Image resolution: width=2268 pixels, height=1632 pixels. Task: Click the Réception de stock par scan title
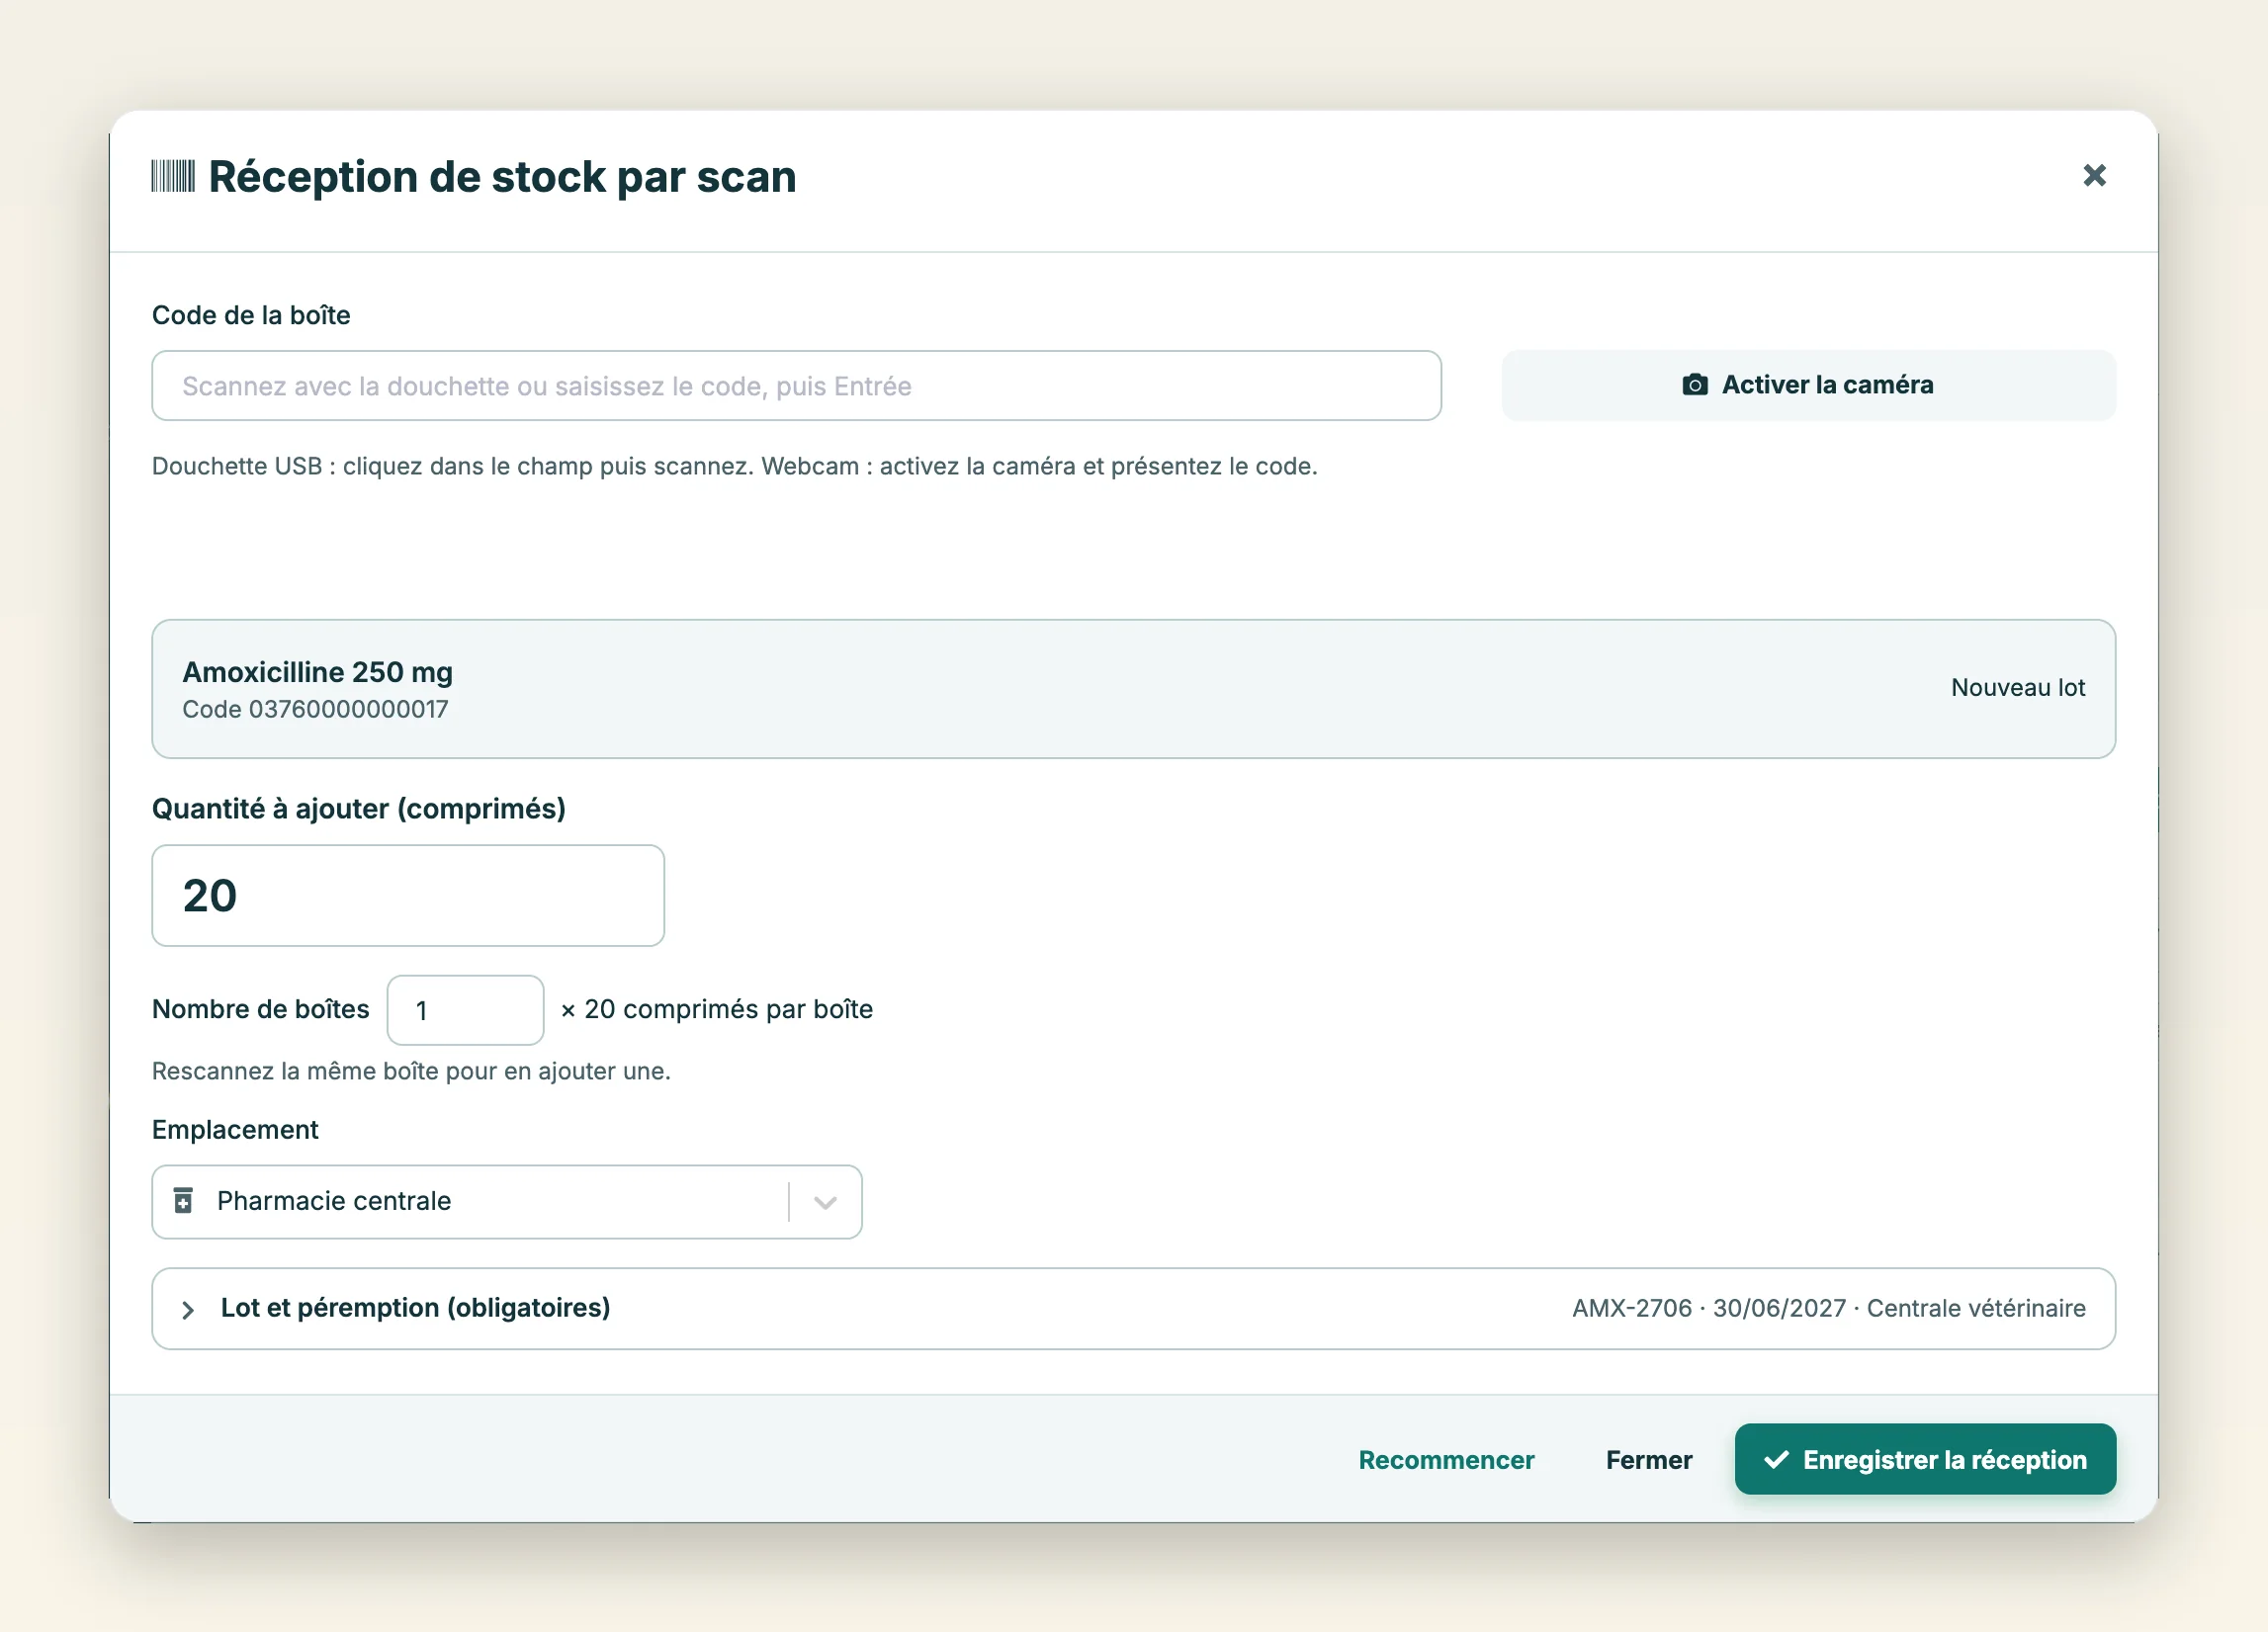point(502,177)
